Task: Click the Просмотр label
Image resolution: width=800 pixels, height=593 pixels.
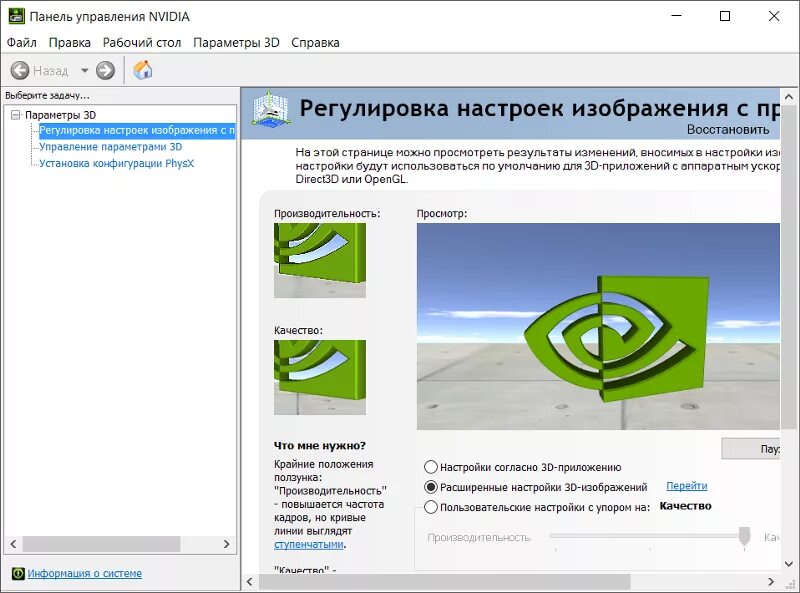Action: click(442, 213)
